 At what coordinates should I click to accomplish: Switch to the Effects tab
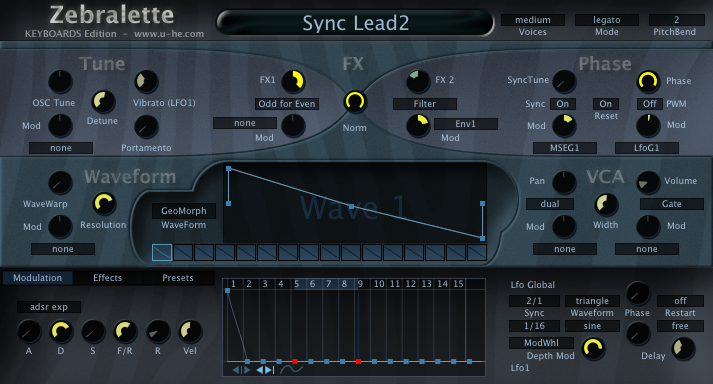pos(108,278)
